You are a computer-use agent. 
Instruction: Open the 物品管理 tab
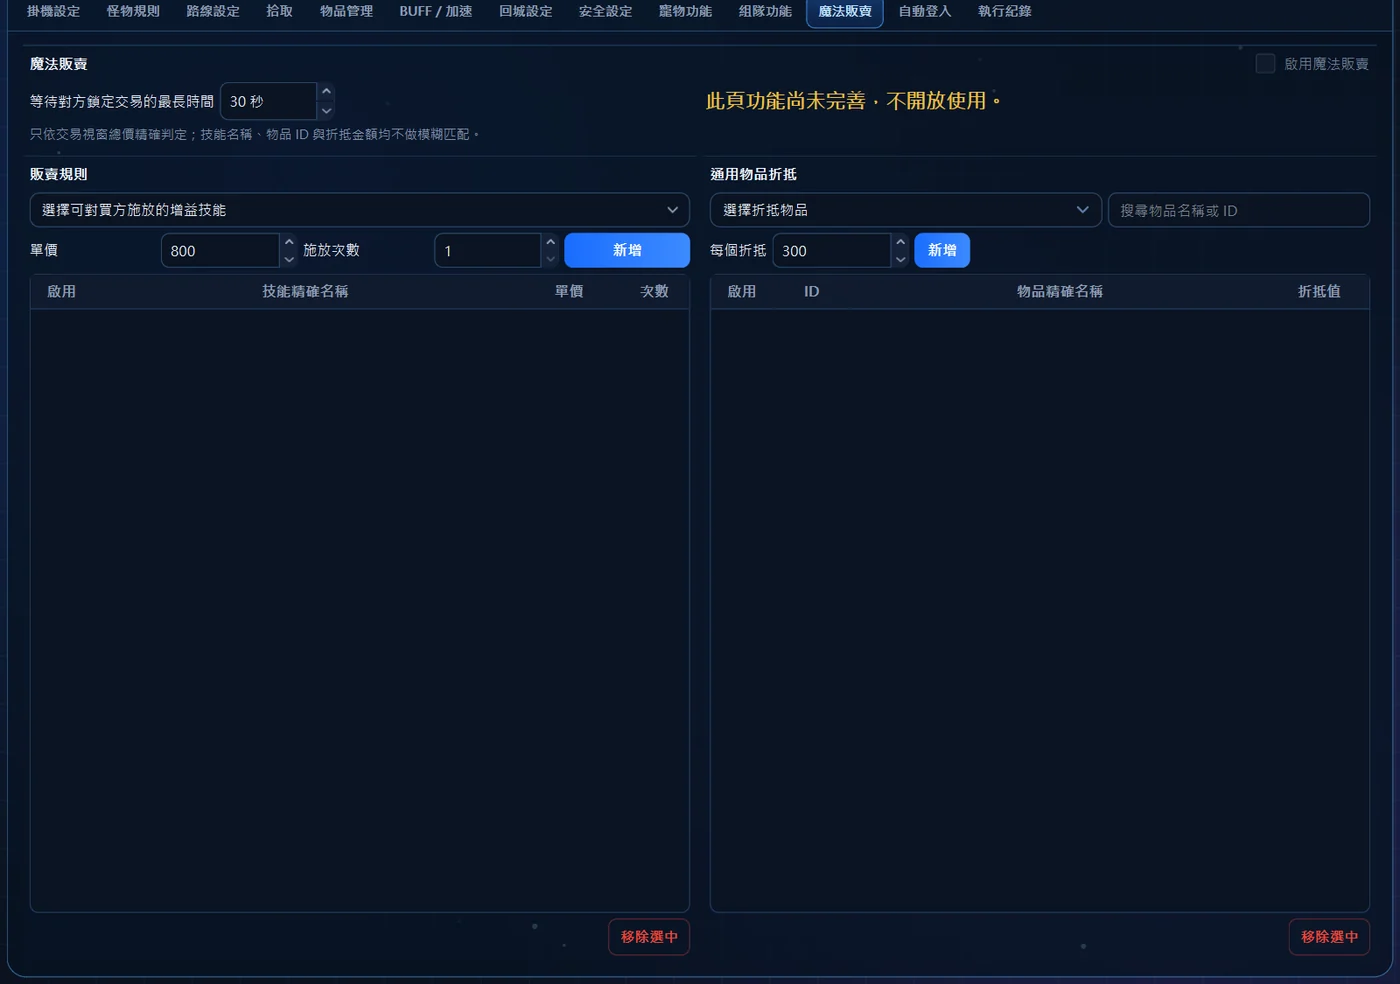pyautogui.click(x=346, y=12)
